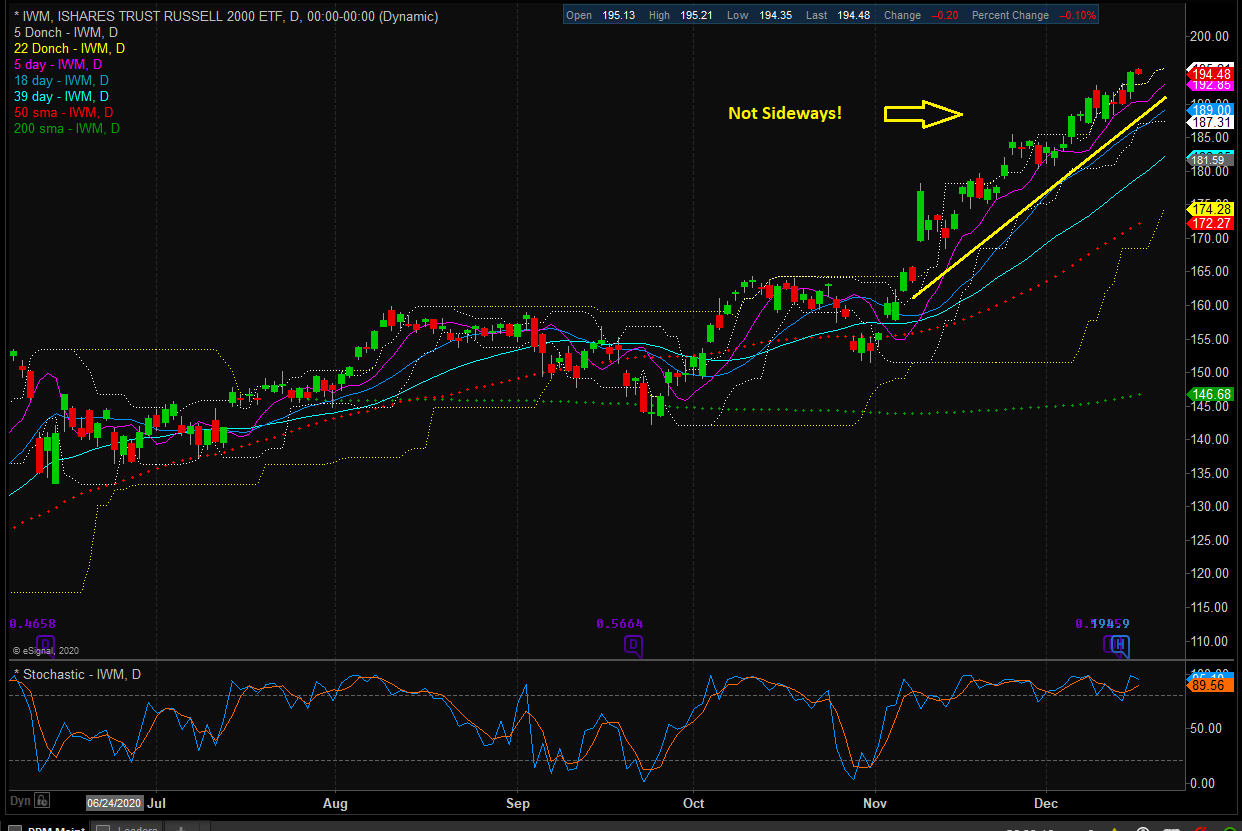Image resolution: width=1242 pixels, height=831 pixels.
Task: Click the magenta 192.85 price axis tag
Action: point(1211,86)
